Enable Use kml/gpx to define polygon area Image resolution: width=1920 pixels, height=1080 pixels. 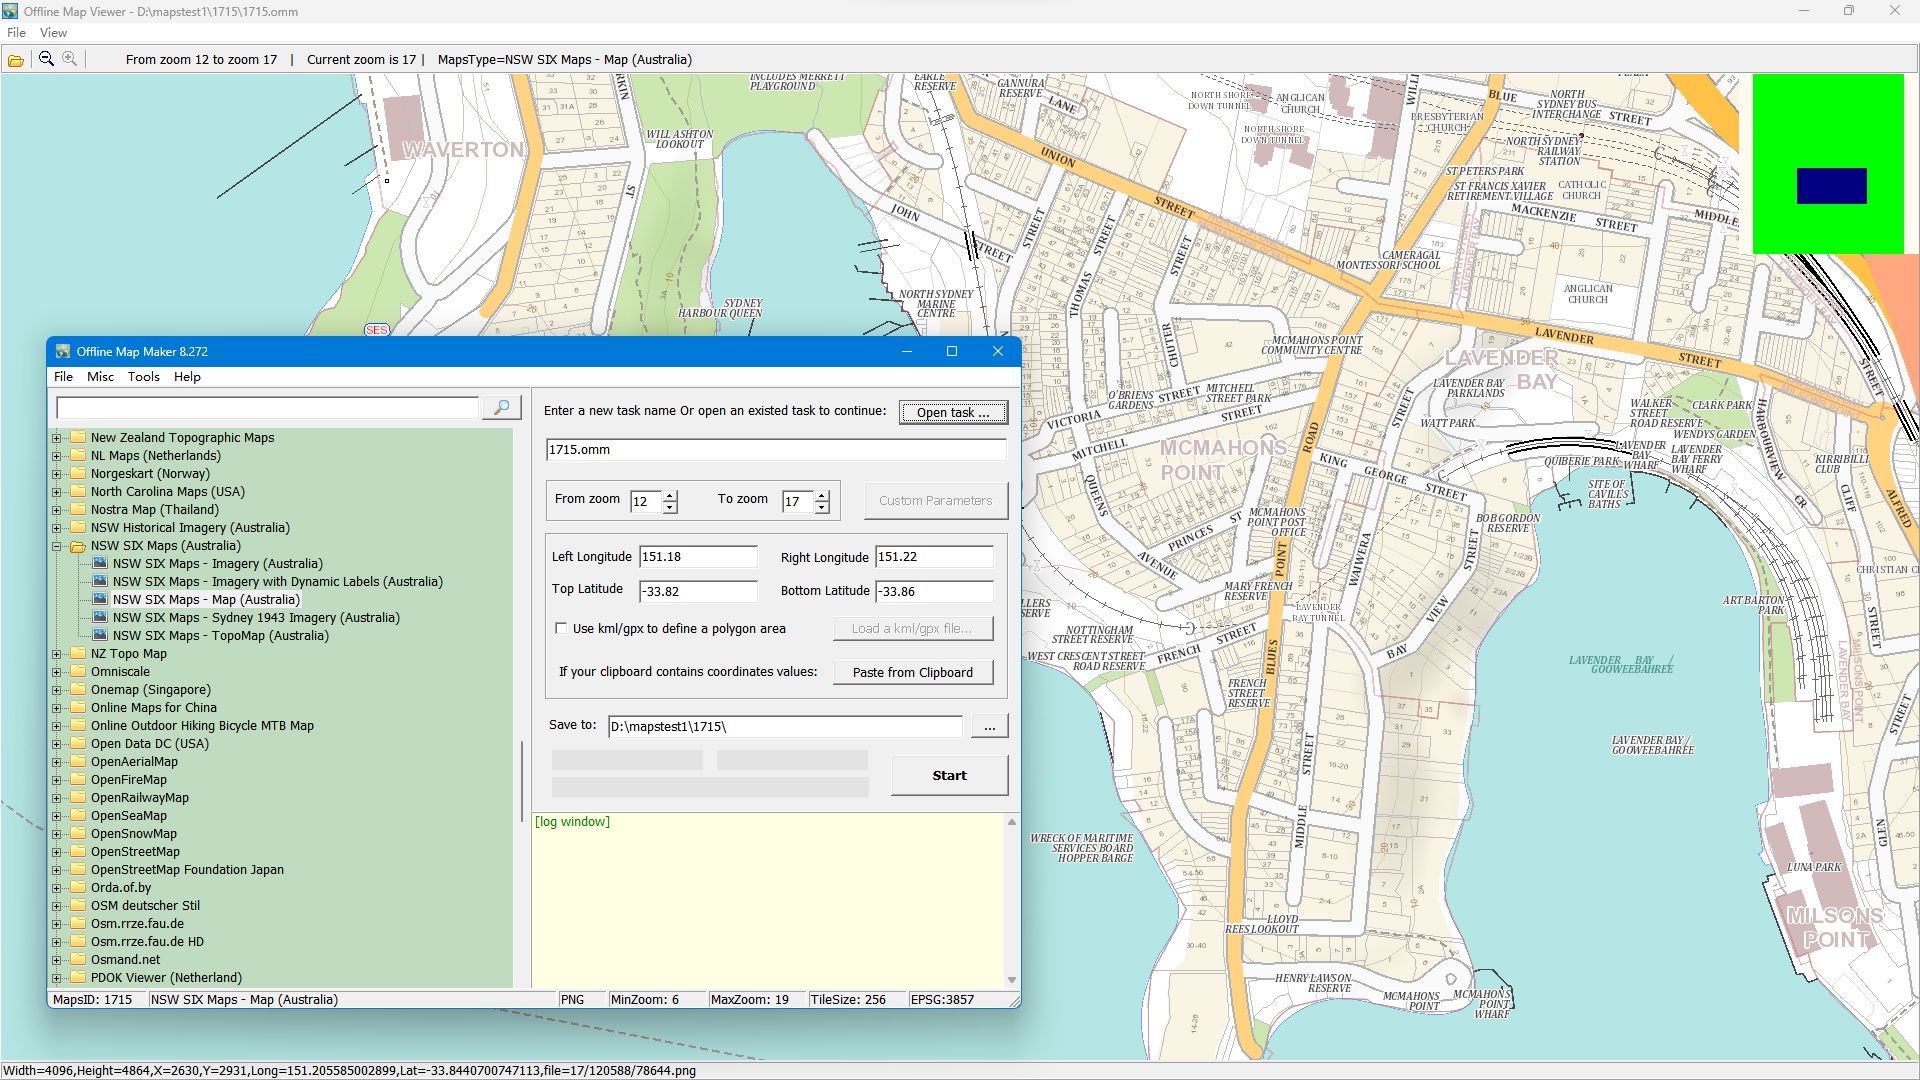561,629
